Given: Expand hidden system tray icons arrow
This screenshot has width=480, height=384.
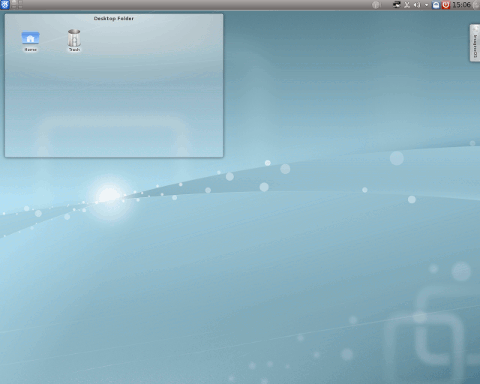Looking at the screenshot, I should (426, 5).
